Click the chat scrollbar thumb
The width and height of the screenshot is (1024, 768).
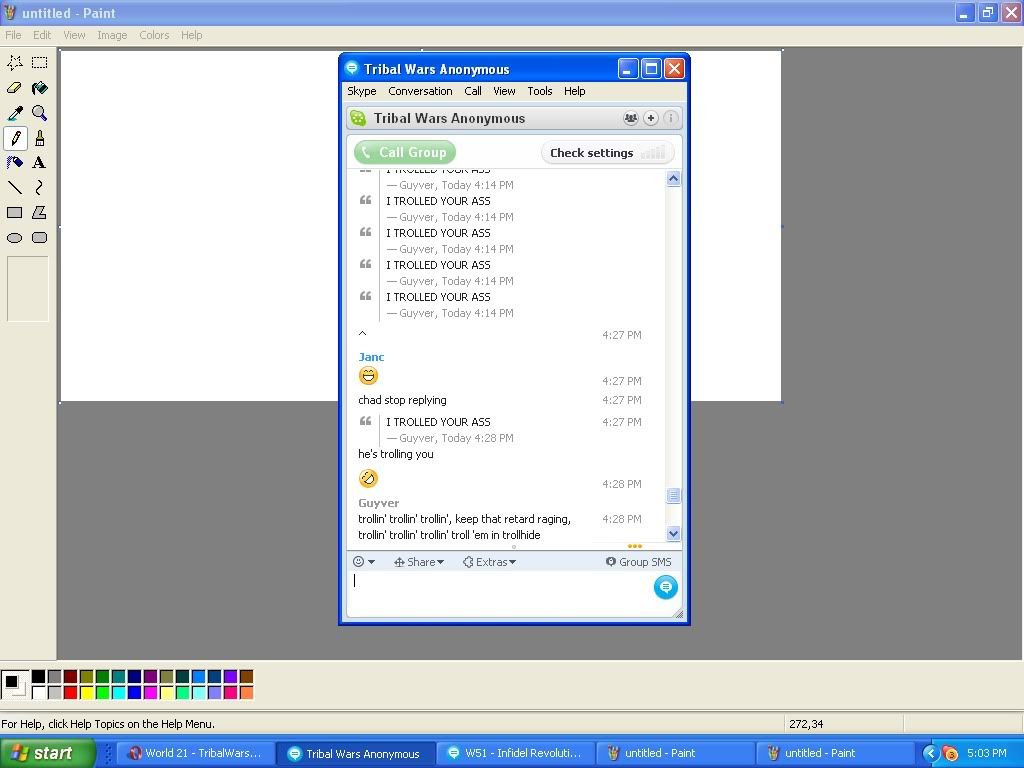tap(673, 496)
